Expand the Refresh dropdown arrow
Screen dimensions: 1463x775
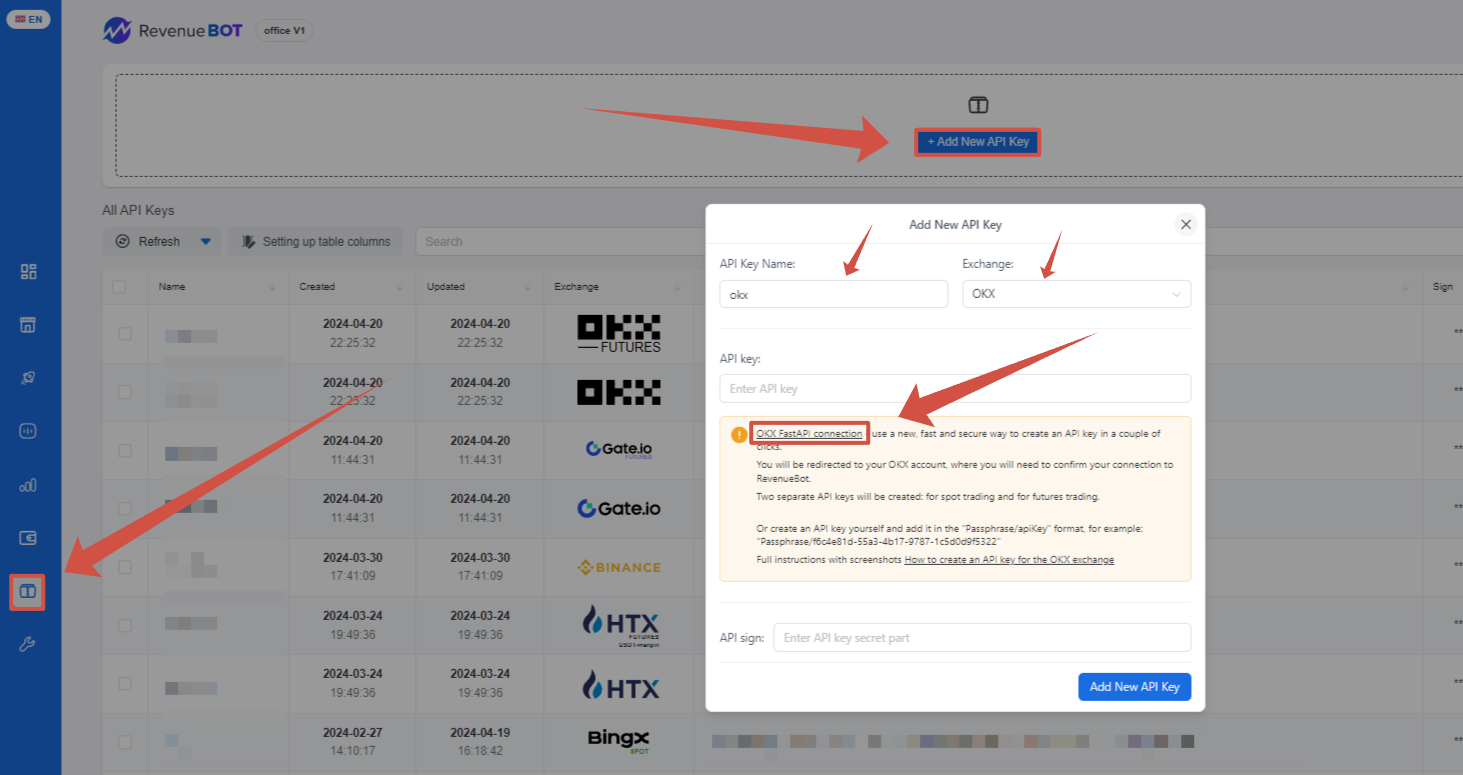click(x=206, y=241)
